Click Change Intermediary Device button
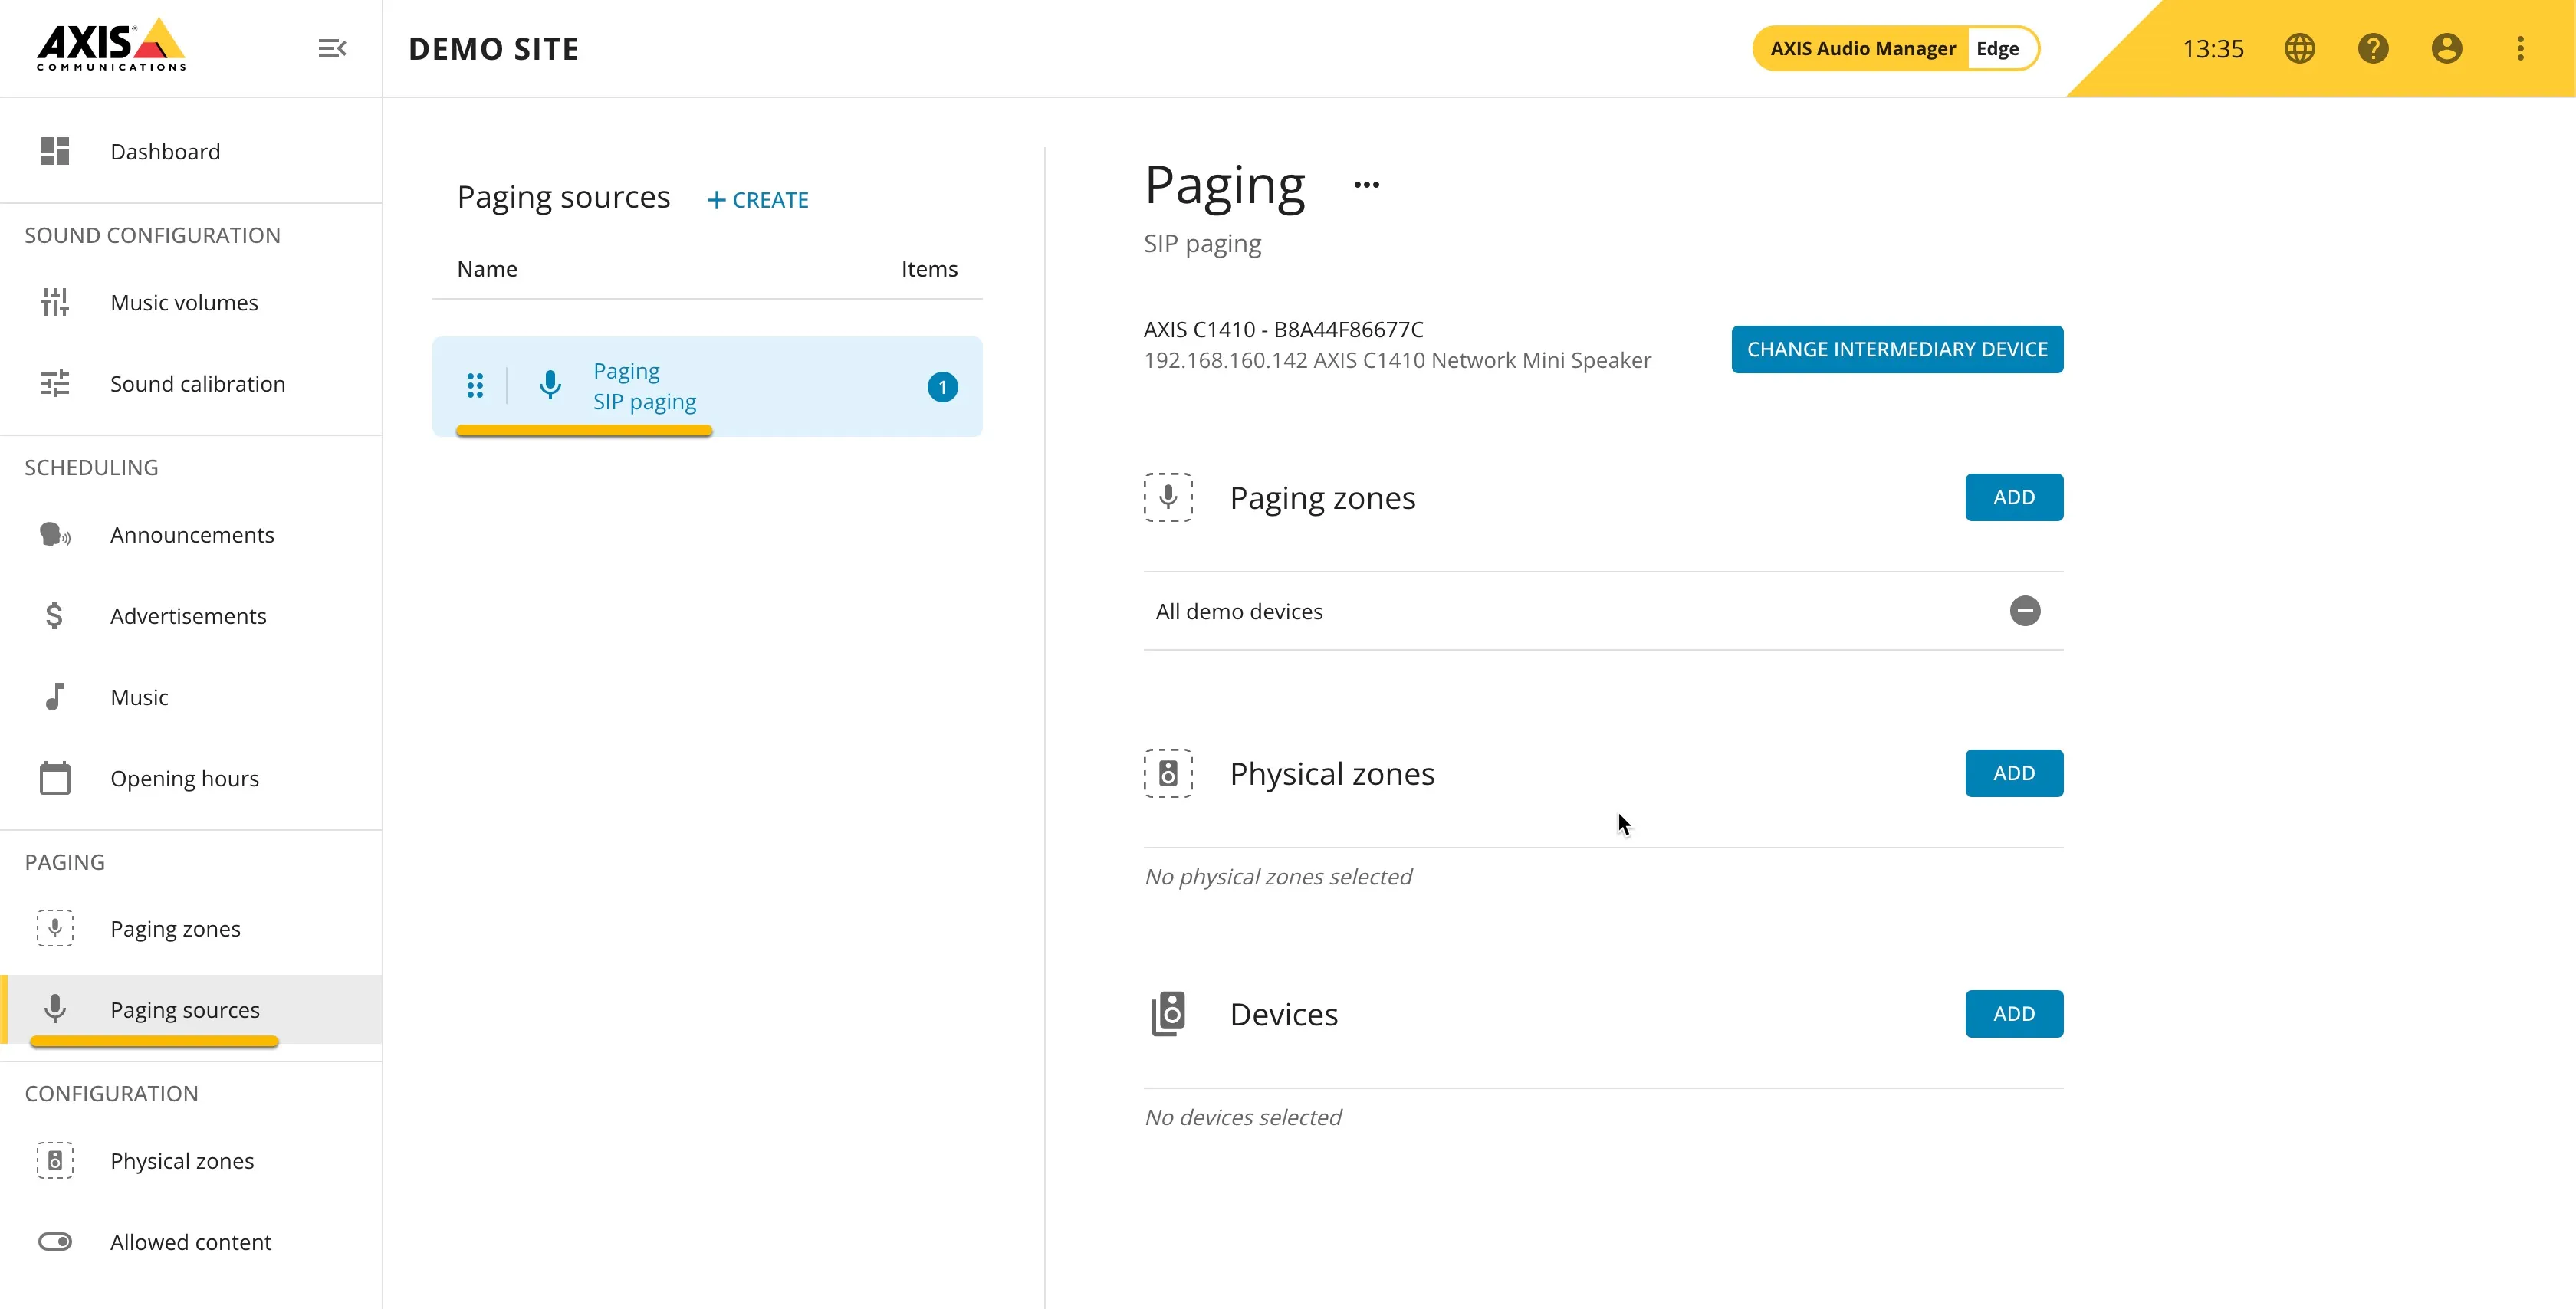This screenshot has width=2576, height=1309. [1897, 349]
